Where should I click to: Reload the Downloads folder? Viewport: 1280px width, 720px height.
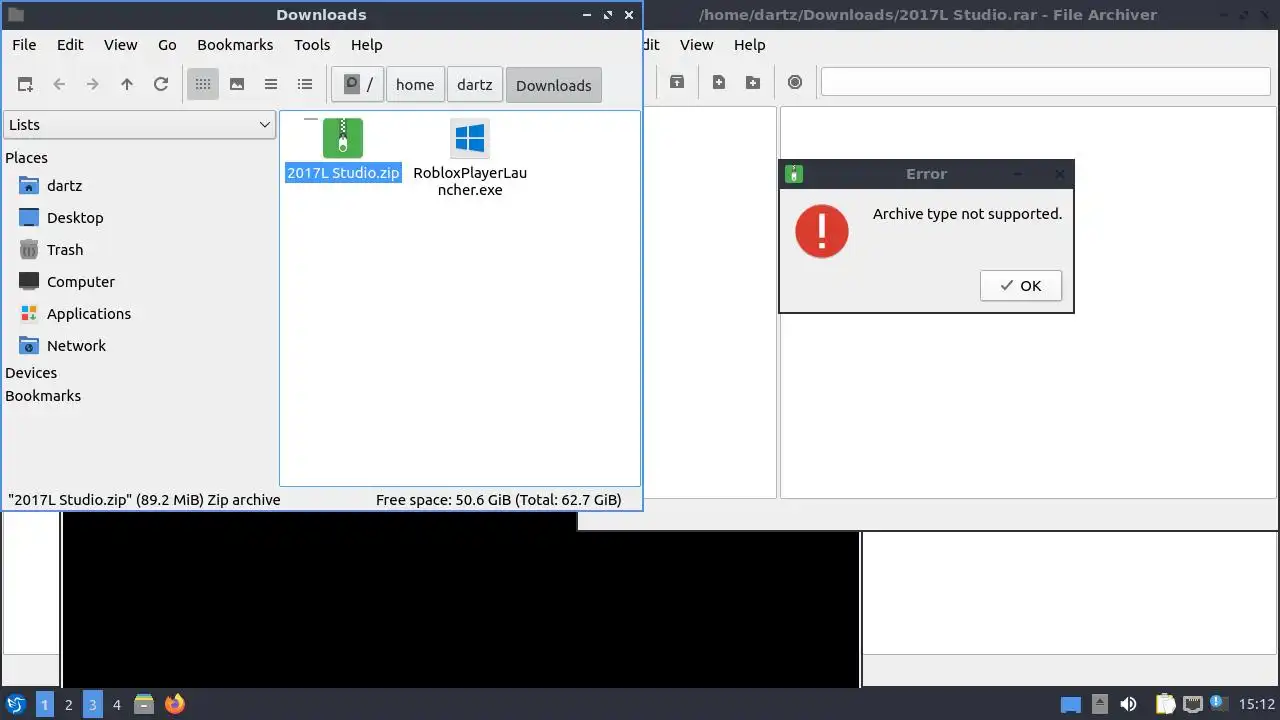(x=161, y=85)
